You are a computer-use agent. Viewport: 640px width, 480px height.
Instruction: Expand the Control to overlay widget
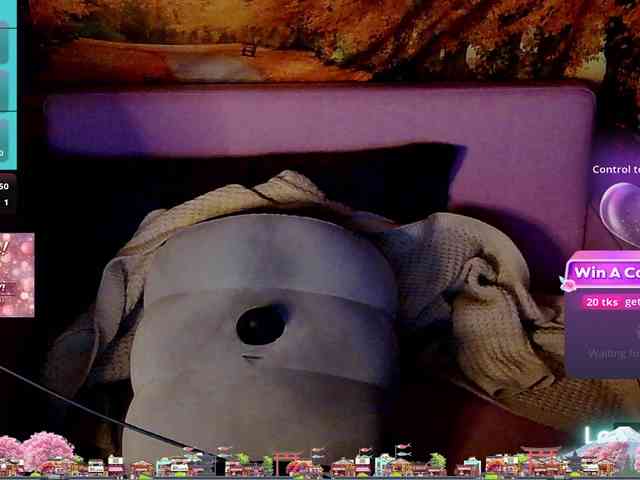615,169
